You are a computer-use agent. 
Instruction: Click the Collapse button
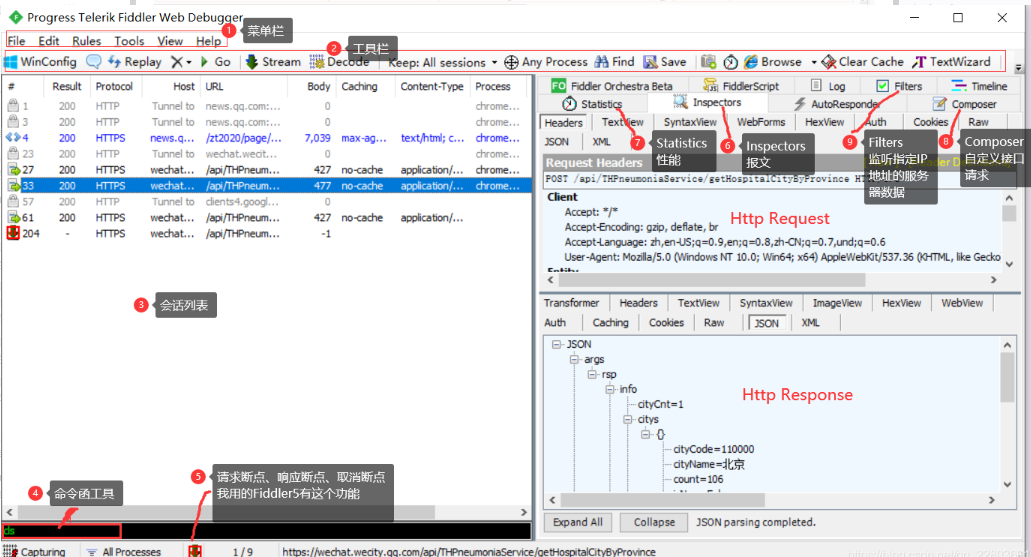coord(654,522)
